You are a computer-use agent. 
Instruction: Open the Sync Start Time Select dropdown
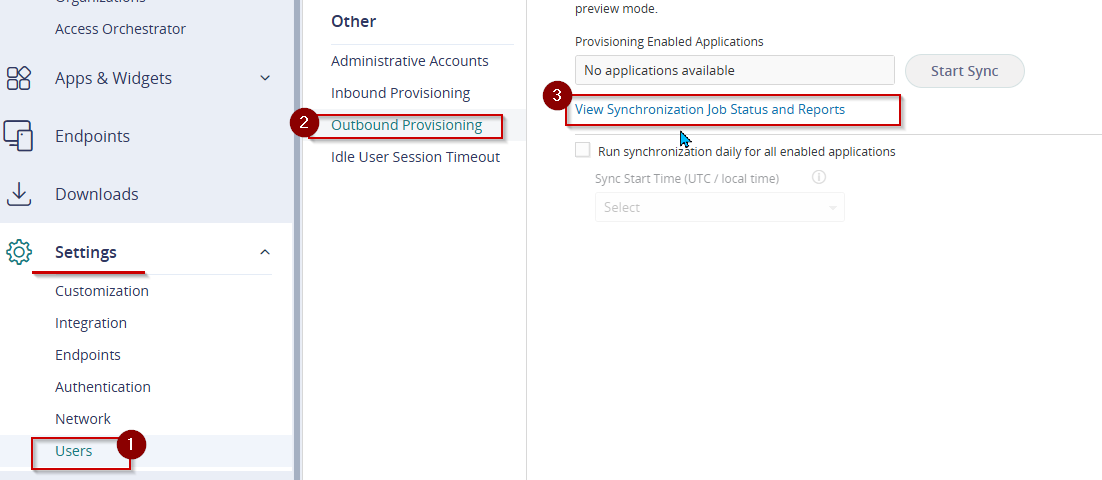720,207
